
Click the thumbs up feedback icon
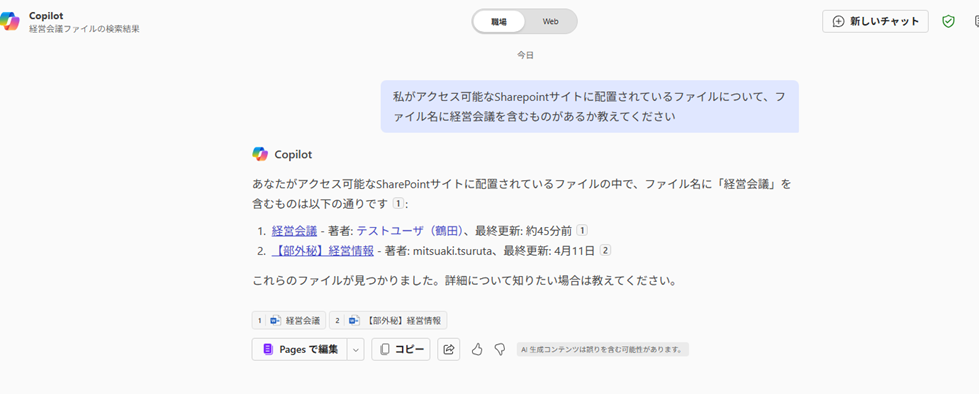point(477,349)
